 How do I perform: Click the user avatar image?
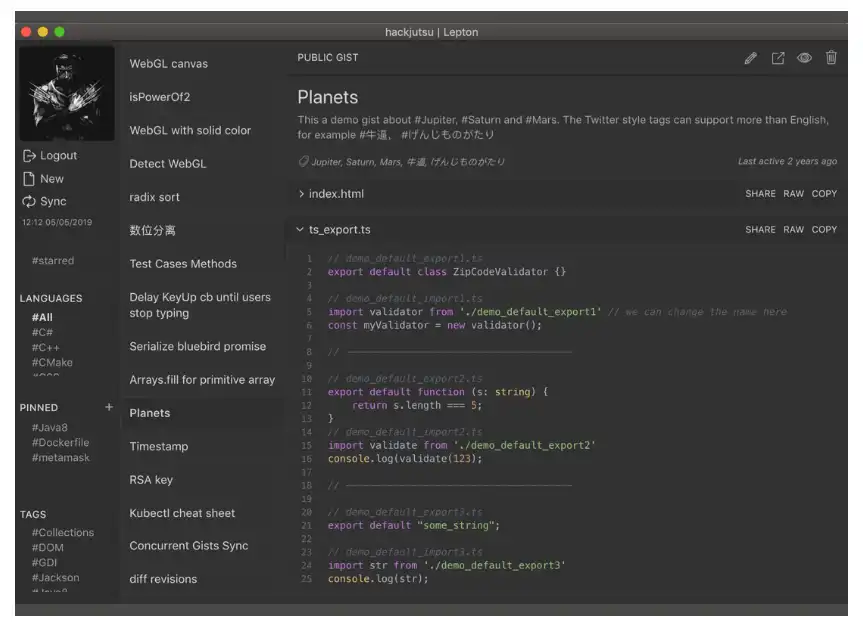tap(67, 93)
